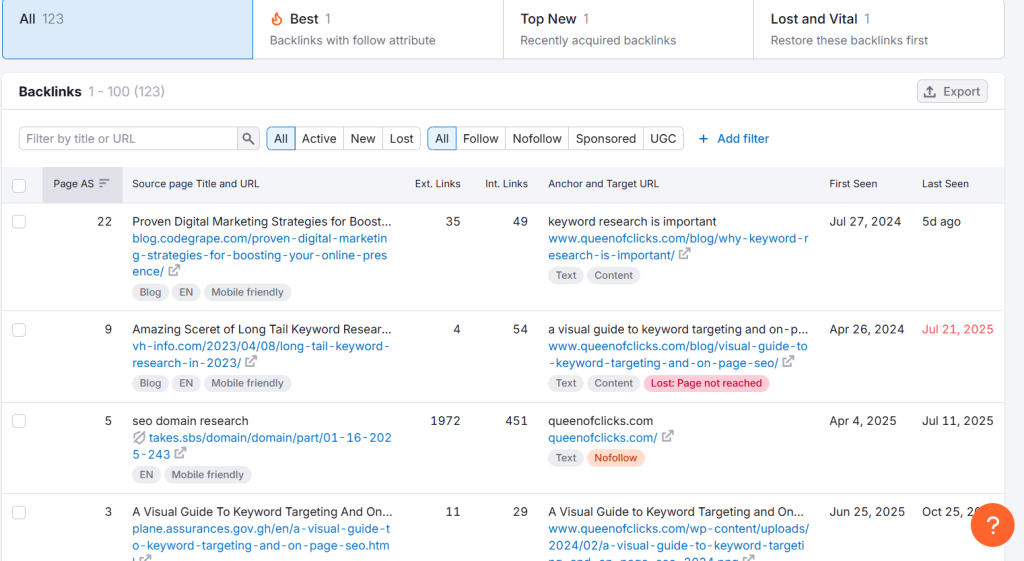The image size is (1024, 561).
Task: Select the Nofollow link-type filter
Action: pyautogui.click(x=537, y=138)
